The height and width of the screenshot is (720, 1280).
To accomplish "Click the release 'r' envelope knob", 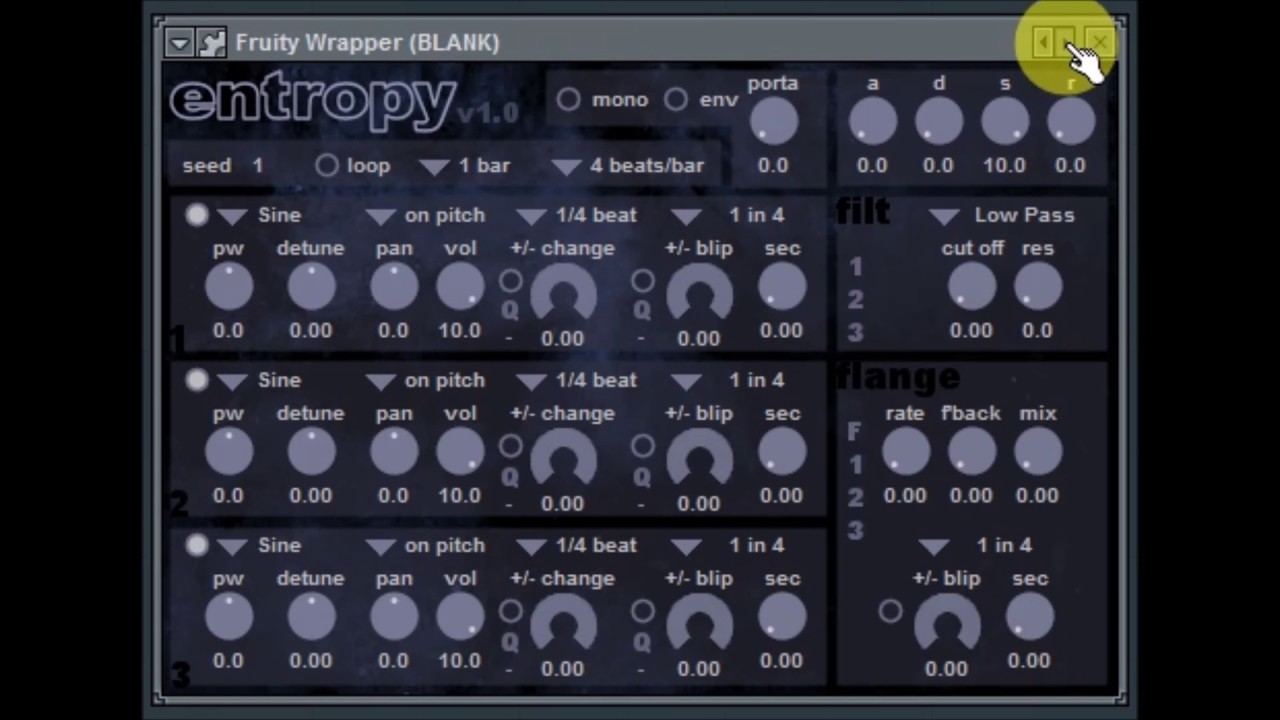I will coord(1070,123).
